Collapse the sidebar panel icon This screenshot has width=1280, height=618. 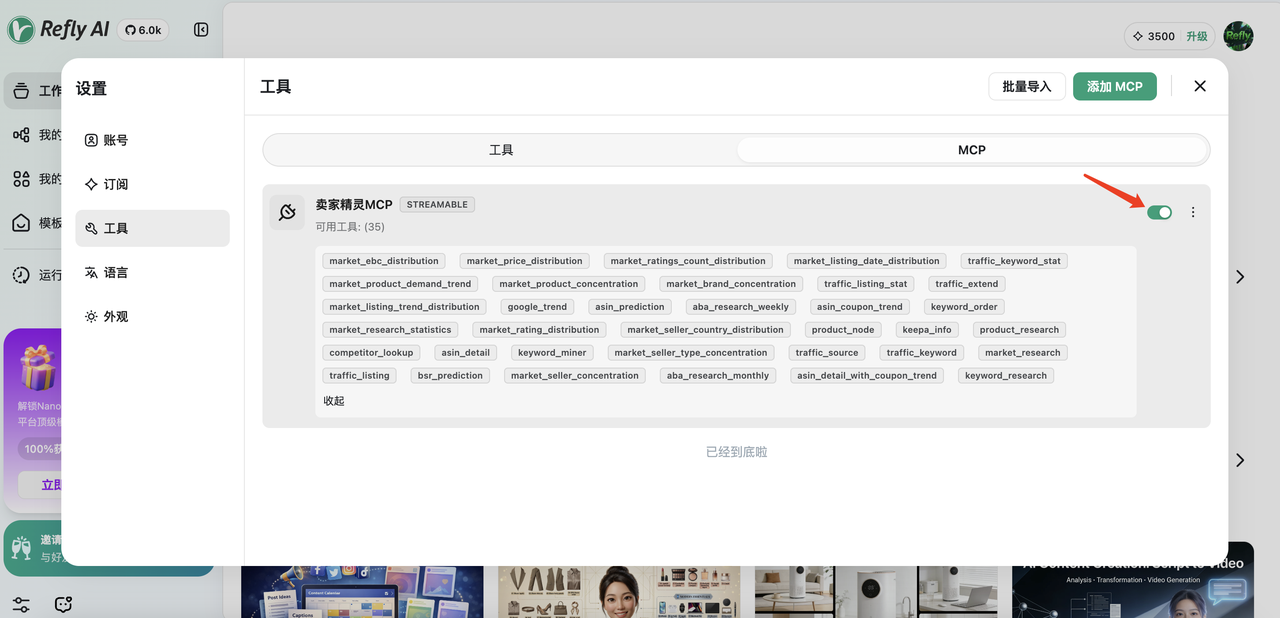pos(201,30)
